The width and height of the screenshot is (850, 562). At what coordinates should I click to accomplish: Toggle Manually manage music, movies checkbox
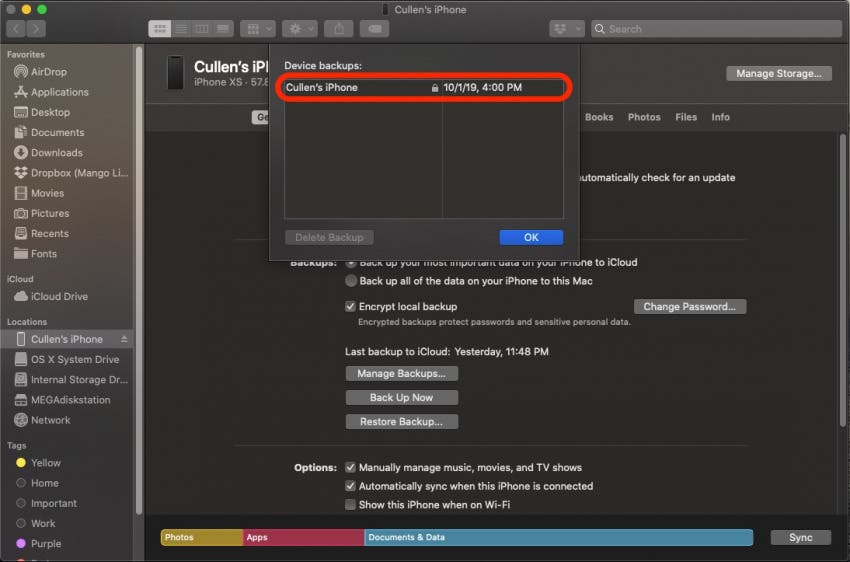(350, 467)
